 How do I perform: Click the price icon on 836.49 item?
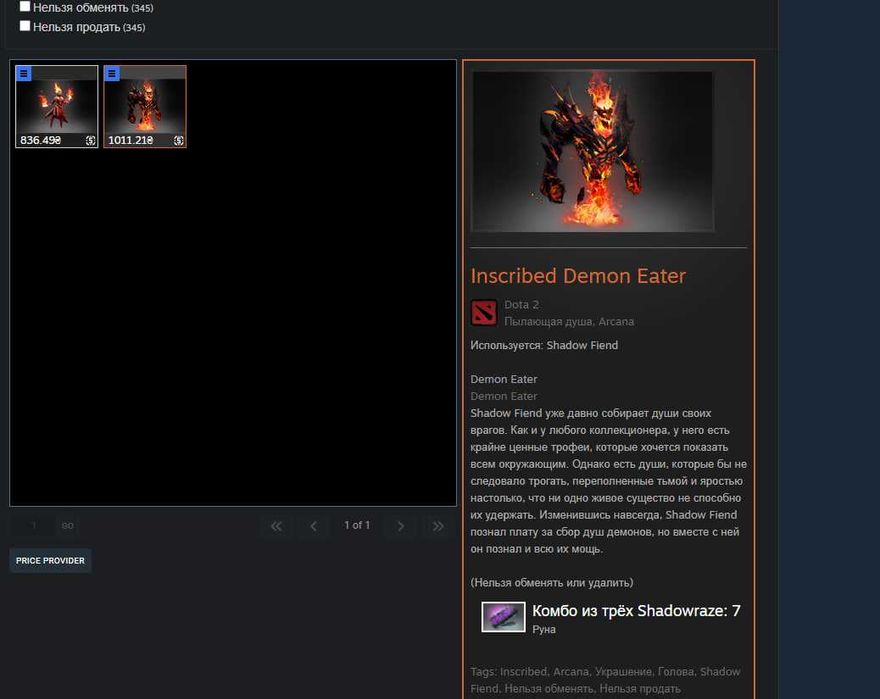tap(90, 140)
